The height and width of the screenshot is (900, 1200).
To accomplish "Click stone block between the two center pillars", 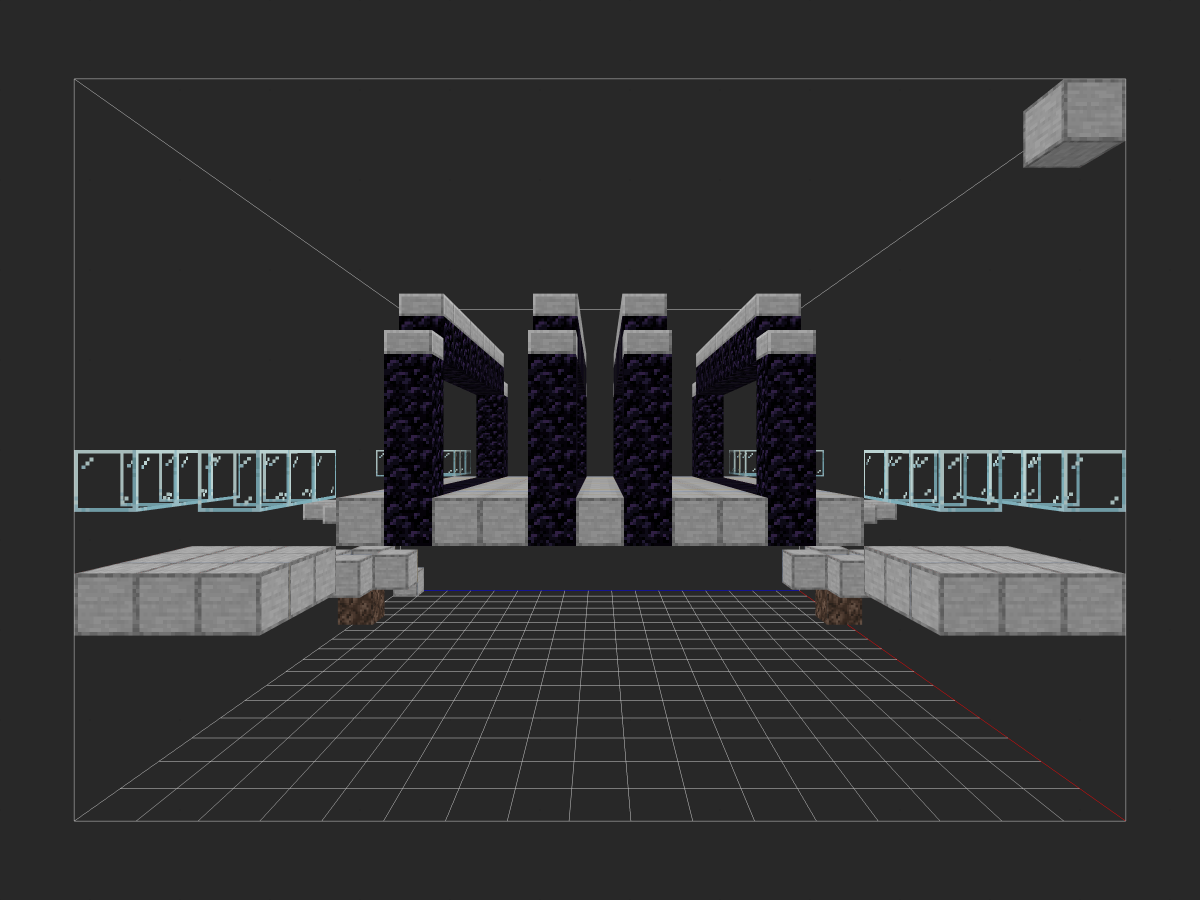I will click(600, 515).
